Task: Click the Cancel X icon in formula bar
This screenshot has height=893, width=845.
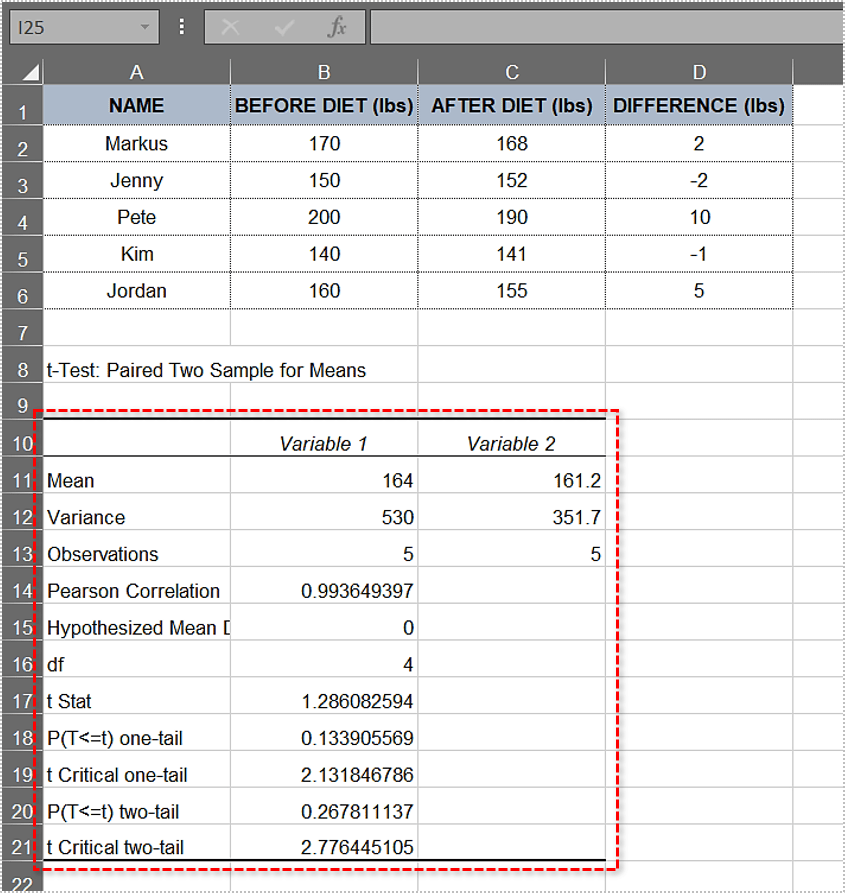Action: (x=230, y=27)
